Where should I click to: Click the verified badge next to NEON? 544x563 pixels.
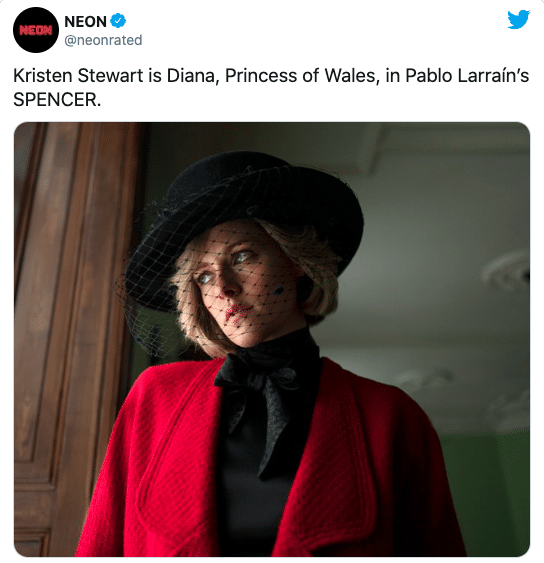pyautogui.click(x=118, y=21)
